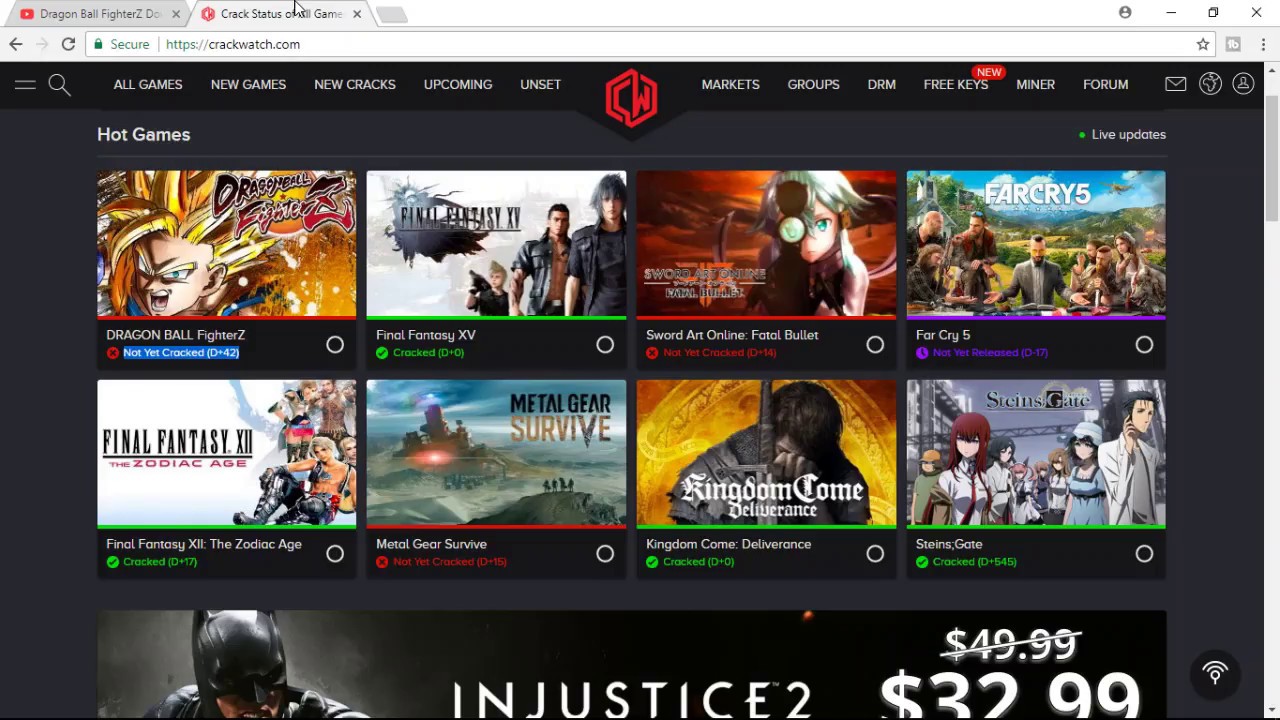Click the floating broadcast icon bottom right
This screenshot has height=720, width=1280.
1215,673
